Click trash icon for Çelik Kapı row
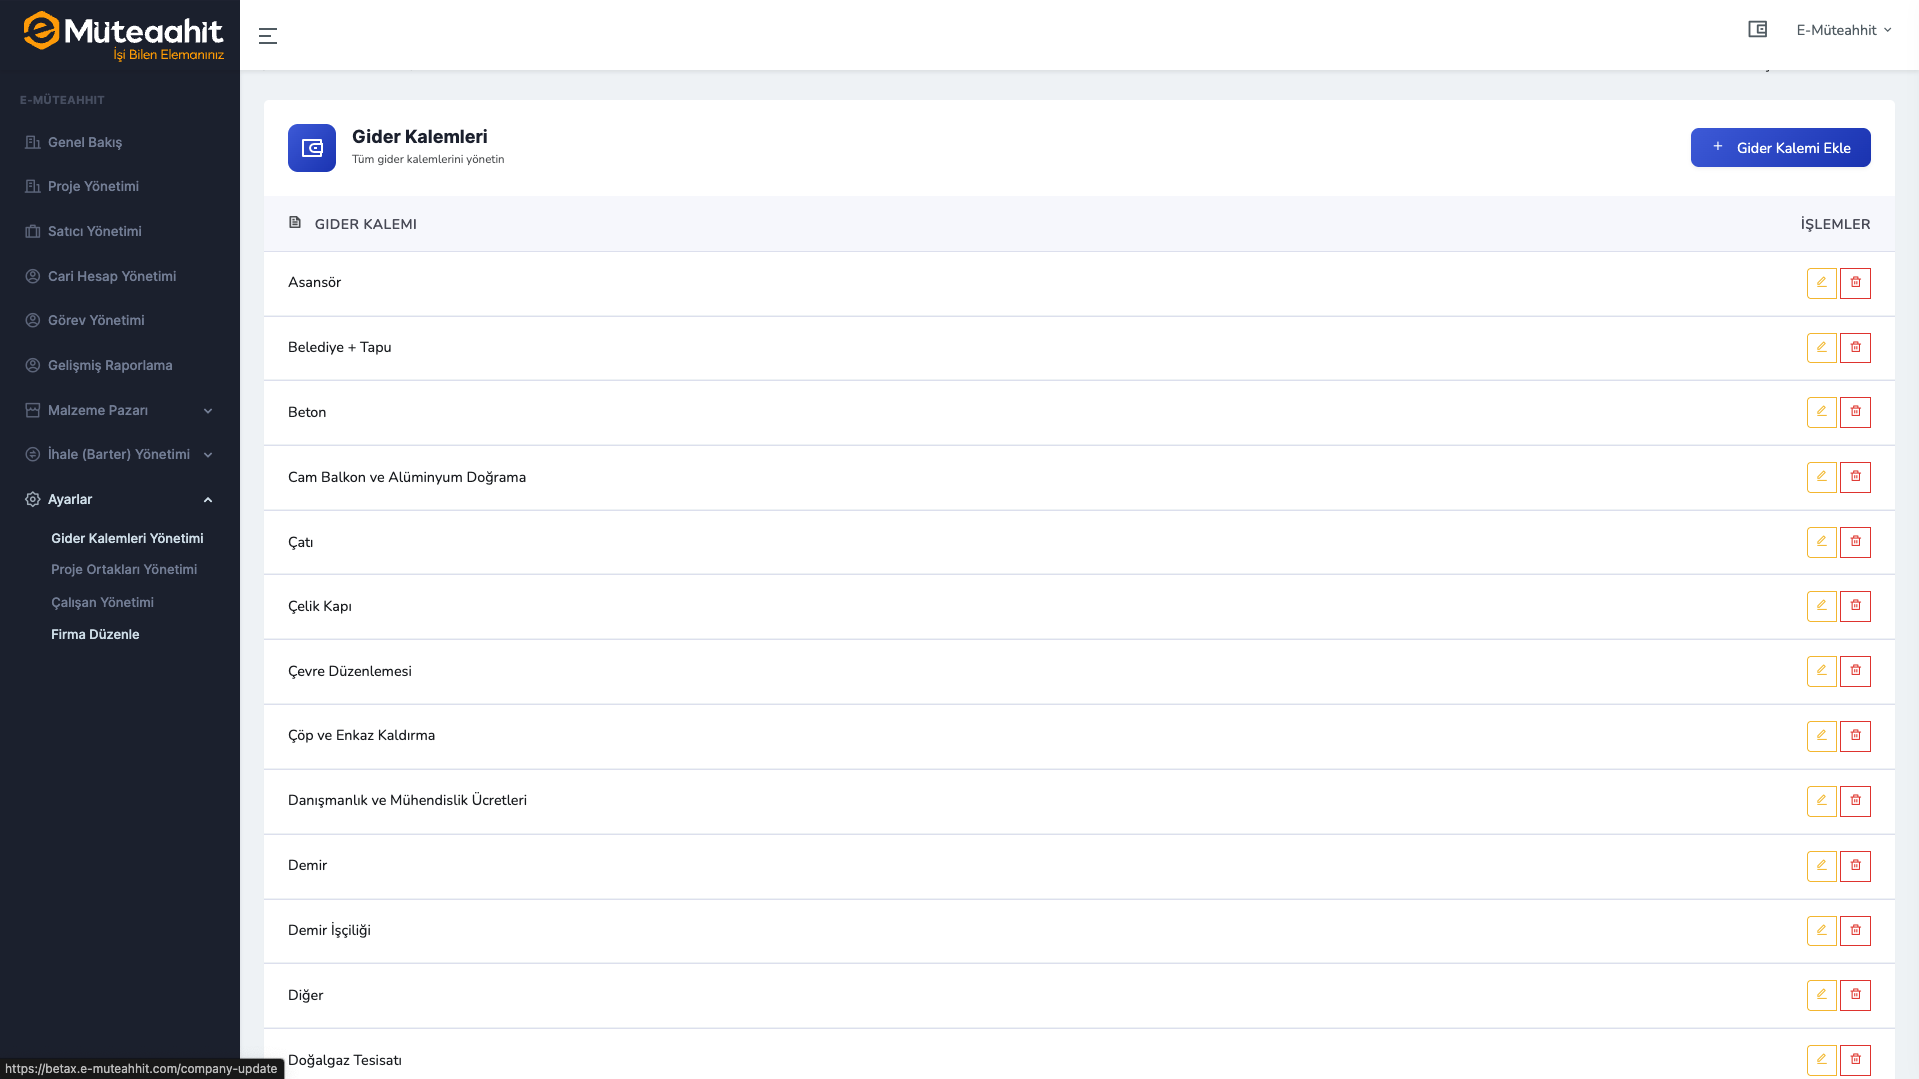Image resolution: width=1919 pixels, height=1079 pixels. 1855,606
